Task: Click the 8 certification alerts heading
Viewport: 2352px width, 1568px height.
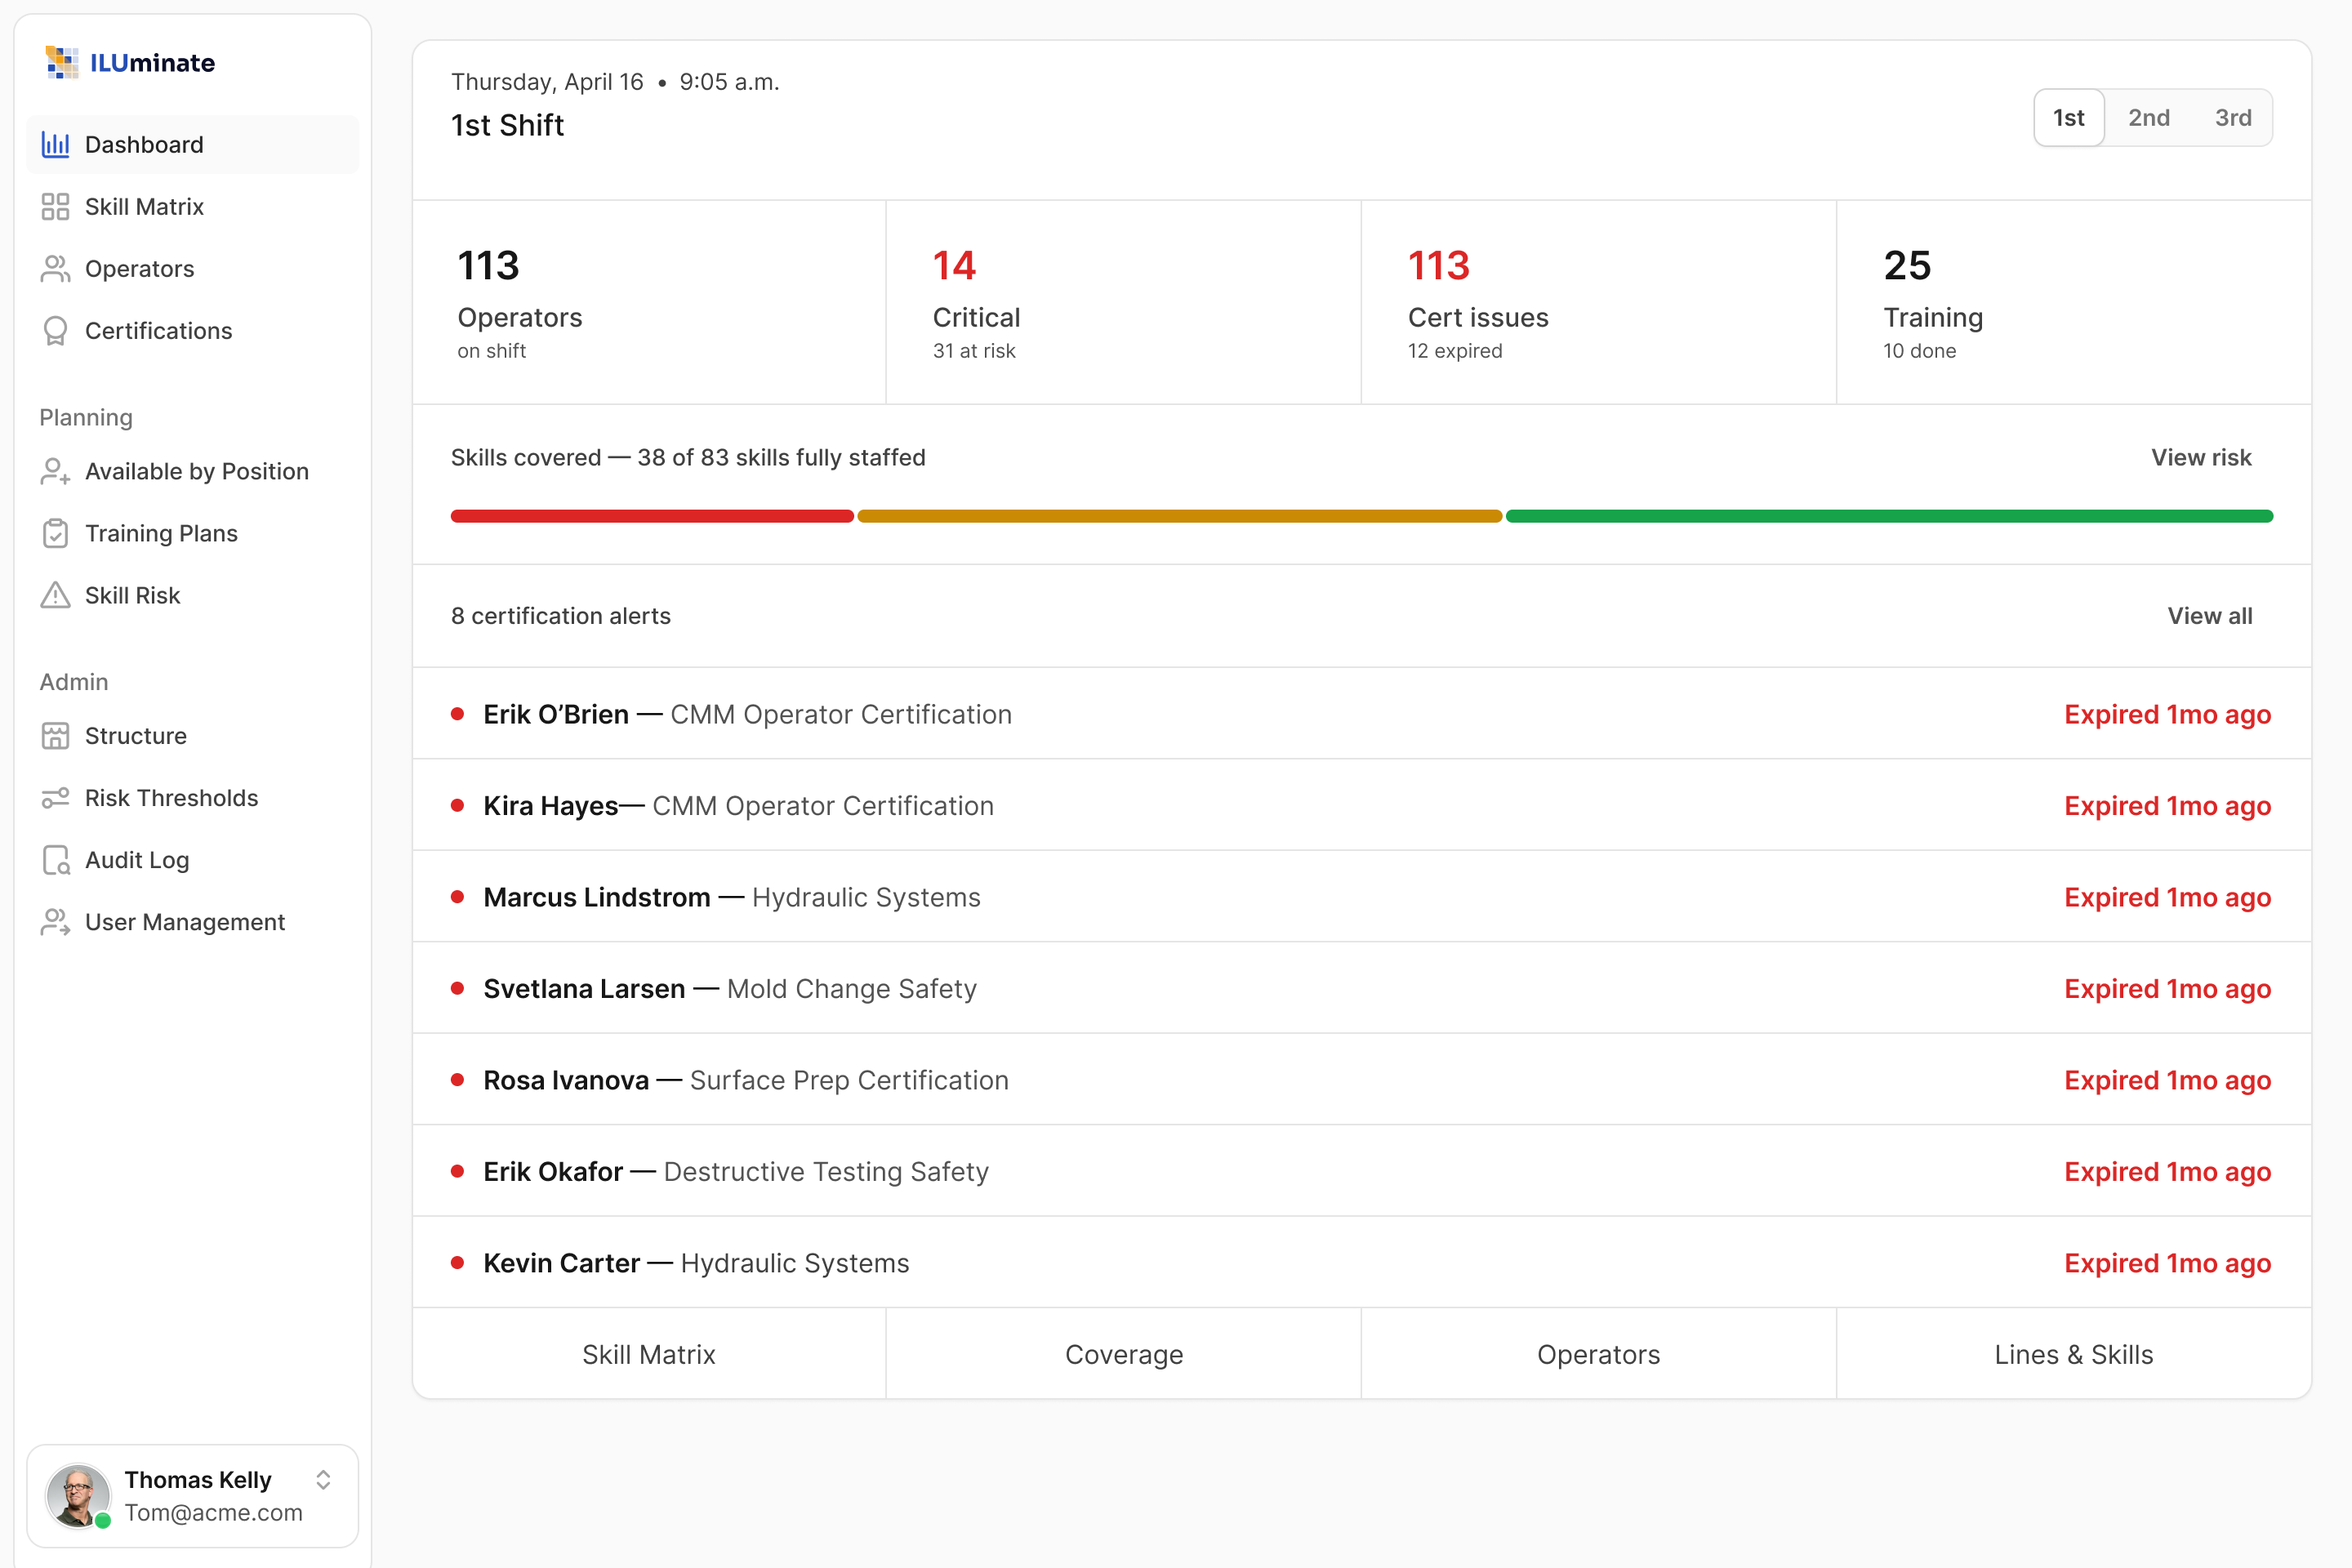Action: pyautogui.click(x=561, y=616)
